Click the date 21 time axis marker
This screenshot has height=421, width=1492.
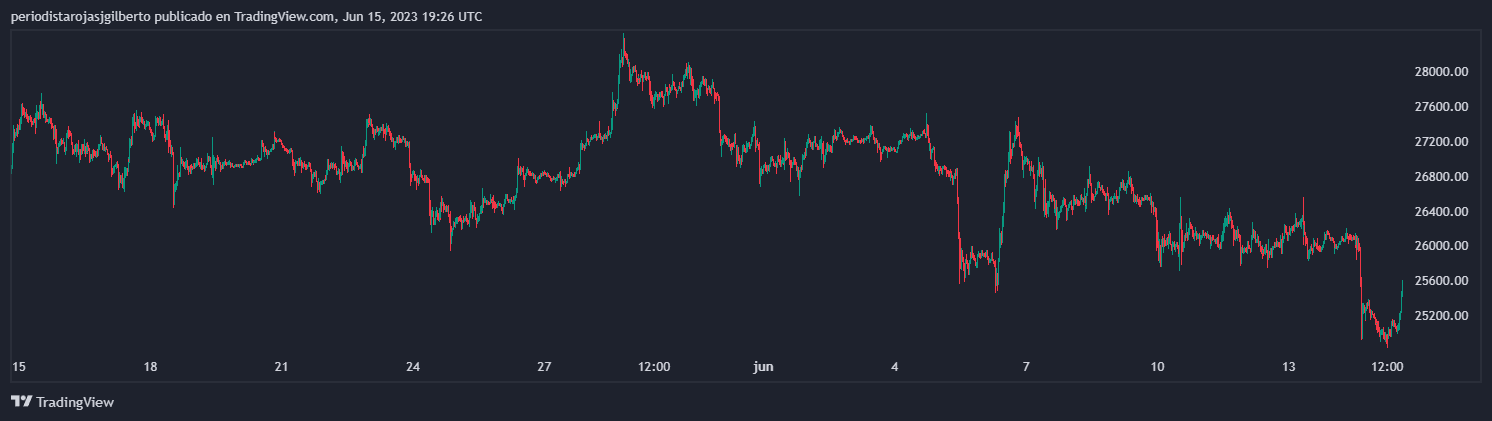[281, 367]
